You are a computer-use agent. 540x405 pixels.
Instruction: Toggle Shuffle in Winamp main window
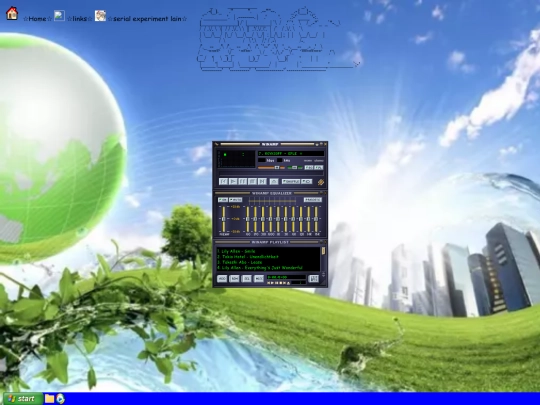[x=291, y=181]
